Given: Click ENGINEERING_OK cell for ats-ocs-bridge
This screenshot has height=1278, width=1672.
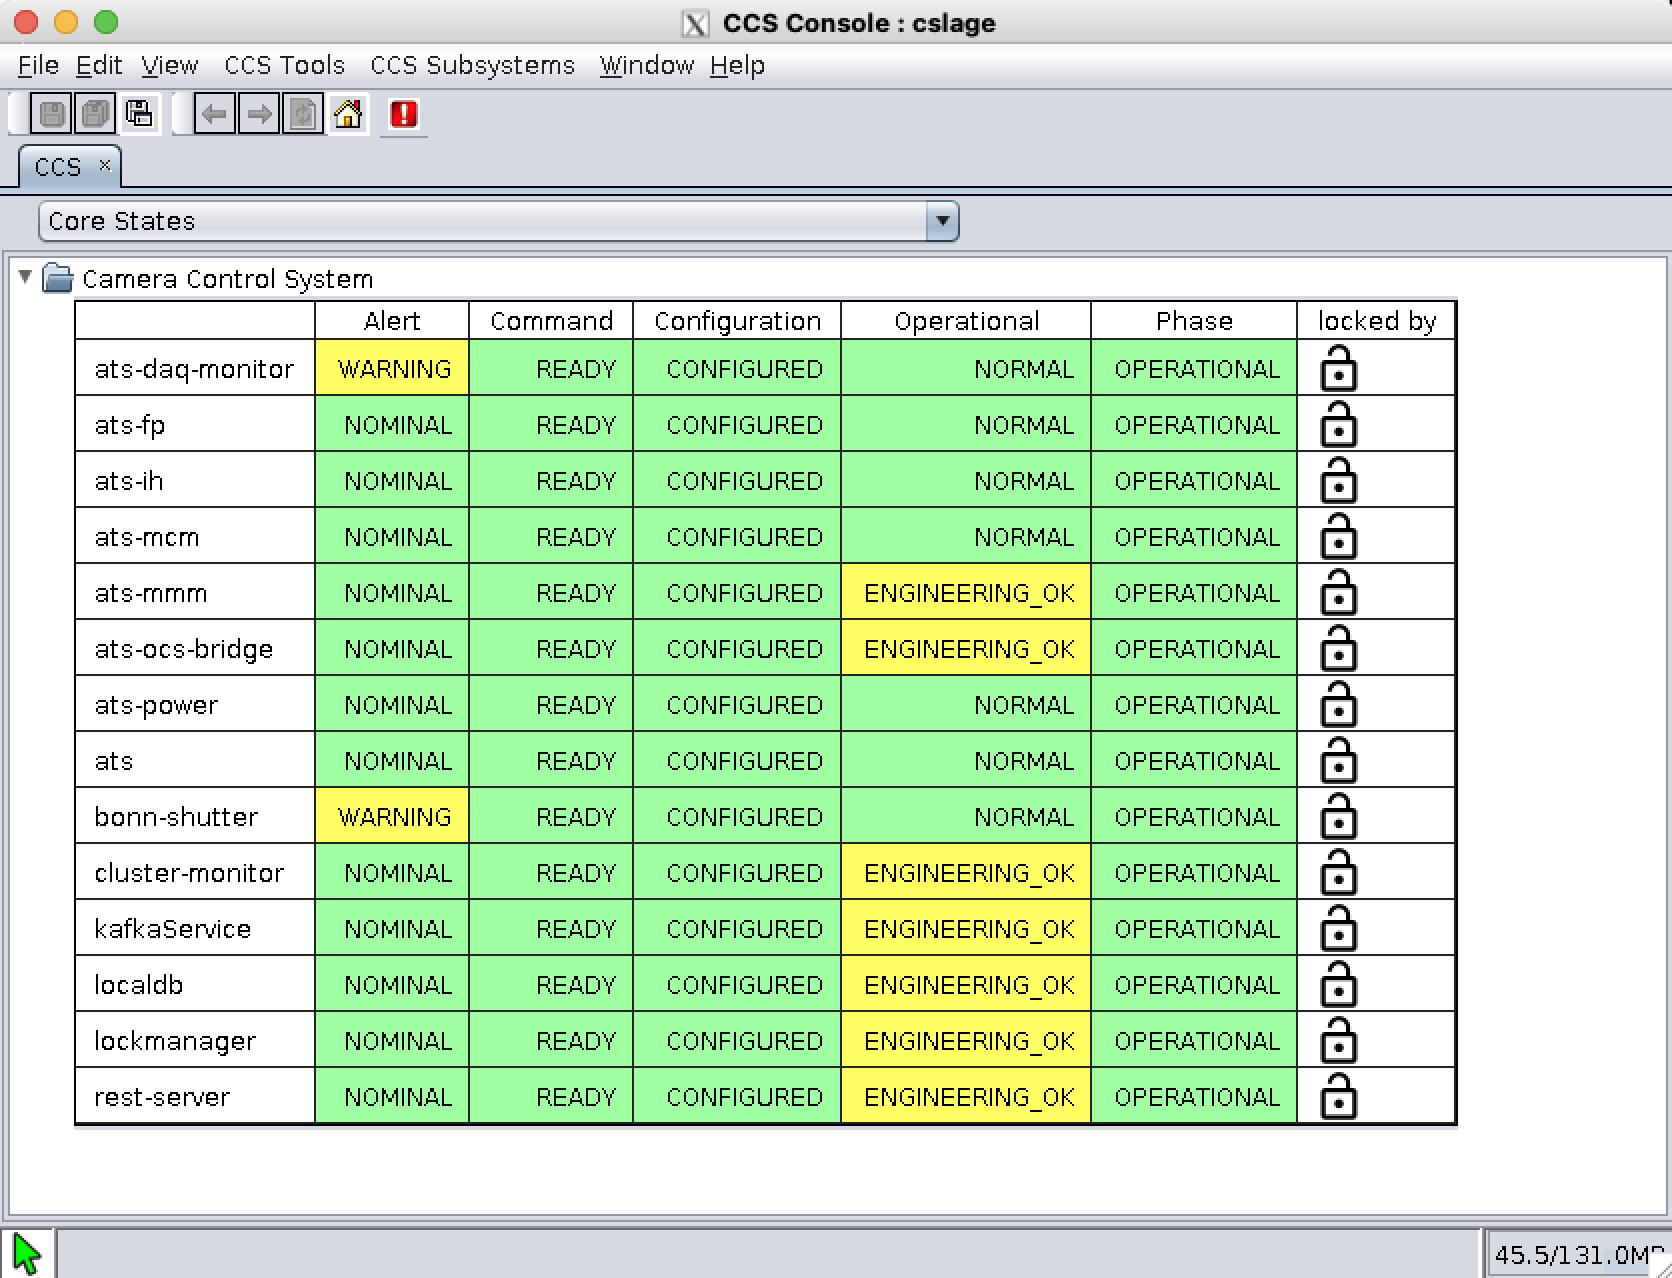Looking at the screenshot, I should click(967, 649).
